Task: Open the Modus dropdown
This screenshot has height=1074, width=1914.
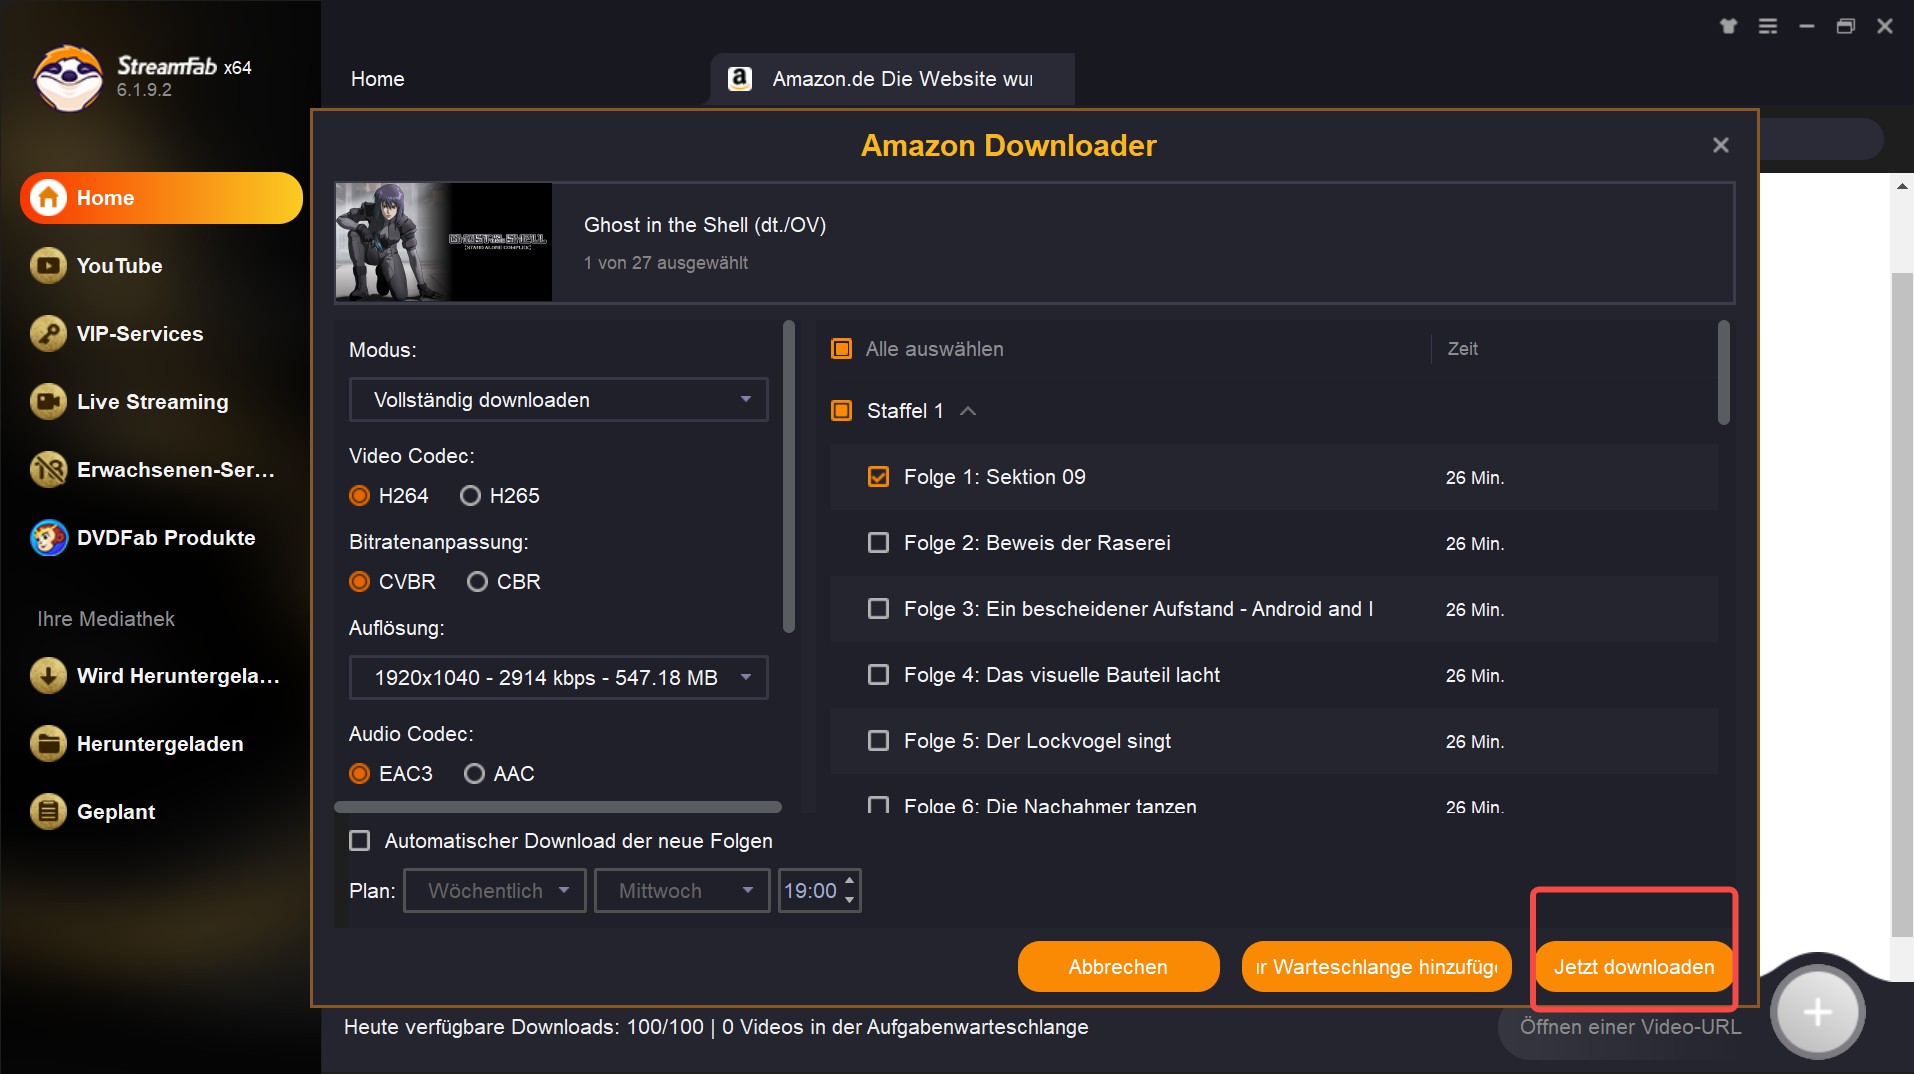Action: point(558,400)
